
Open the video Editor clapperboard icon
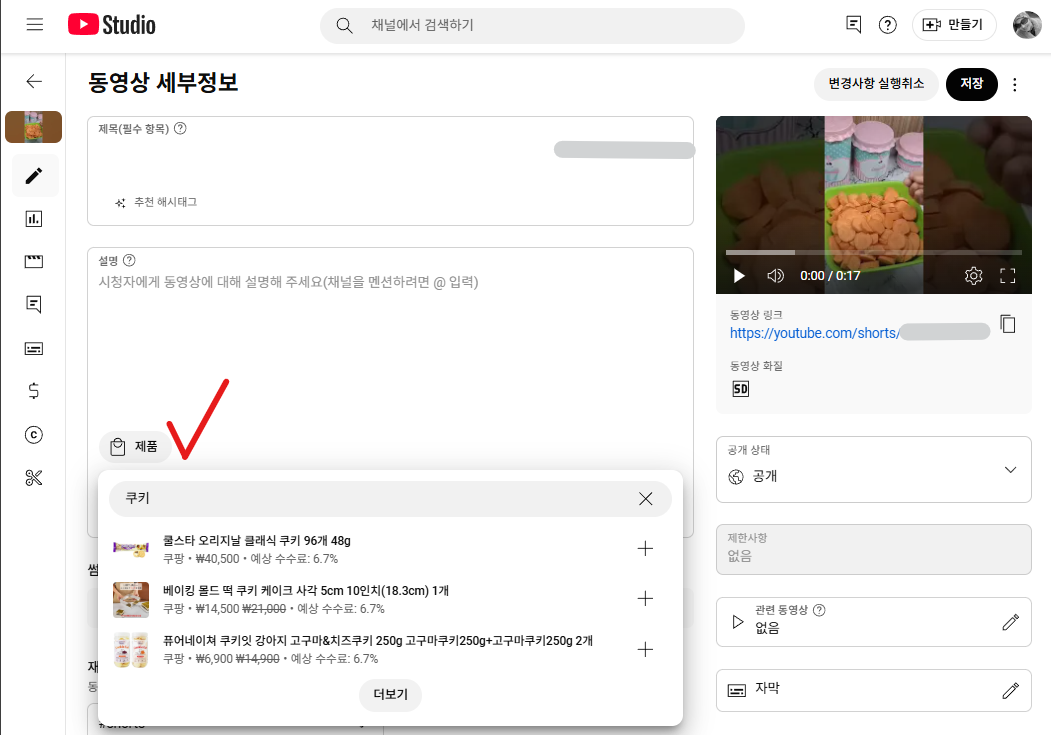point(34,261)
